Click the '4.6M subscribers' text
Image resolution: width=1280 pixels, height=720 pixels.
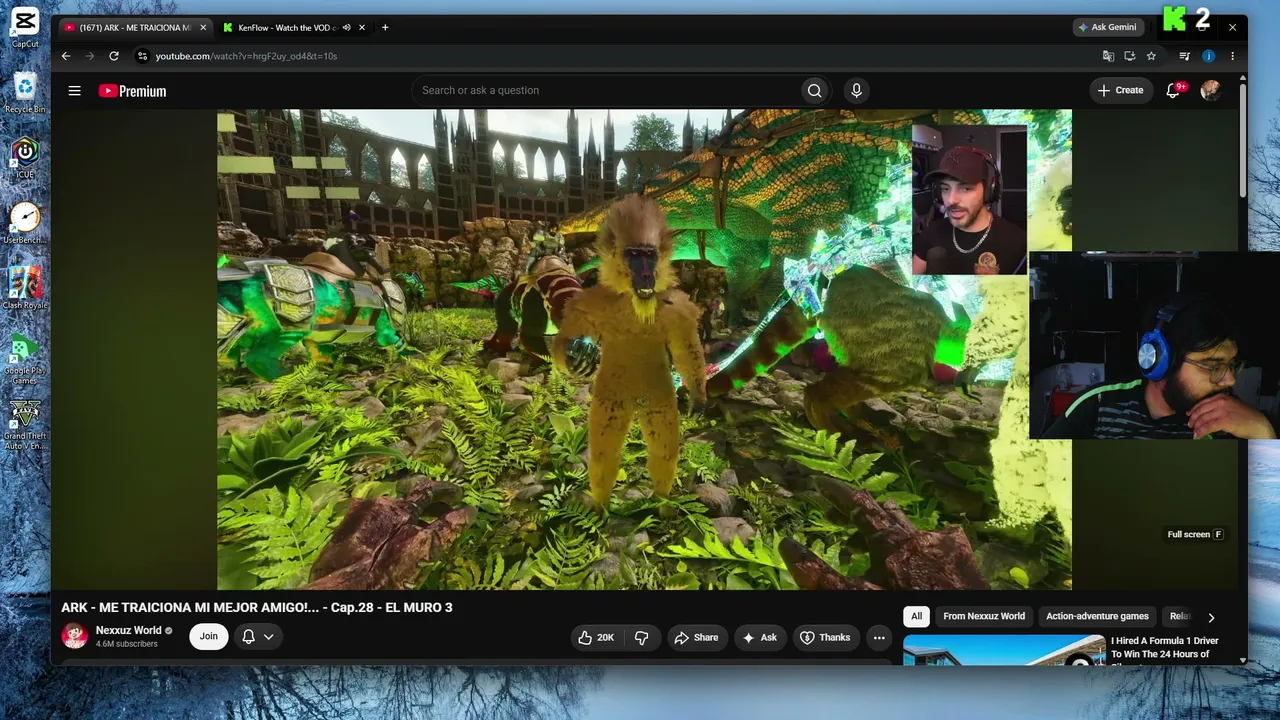pos(127,645)
